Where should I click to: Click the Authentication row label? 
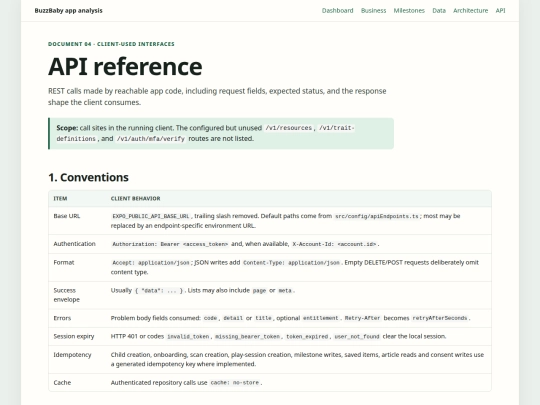74,244
